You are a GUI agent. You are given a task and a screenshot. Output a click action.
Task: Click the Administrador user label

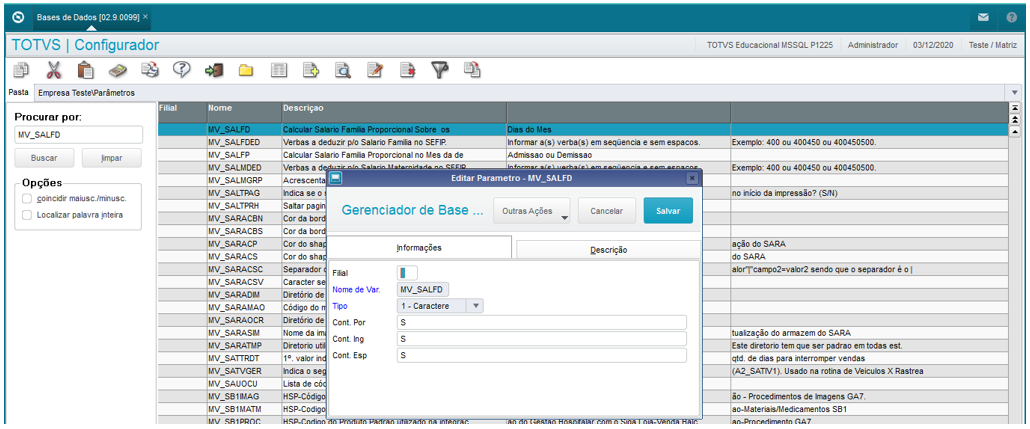point(872,45)
